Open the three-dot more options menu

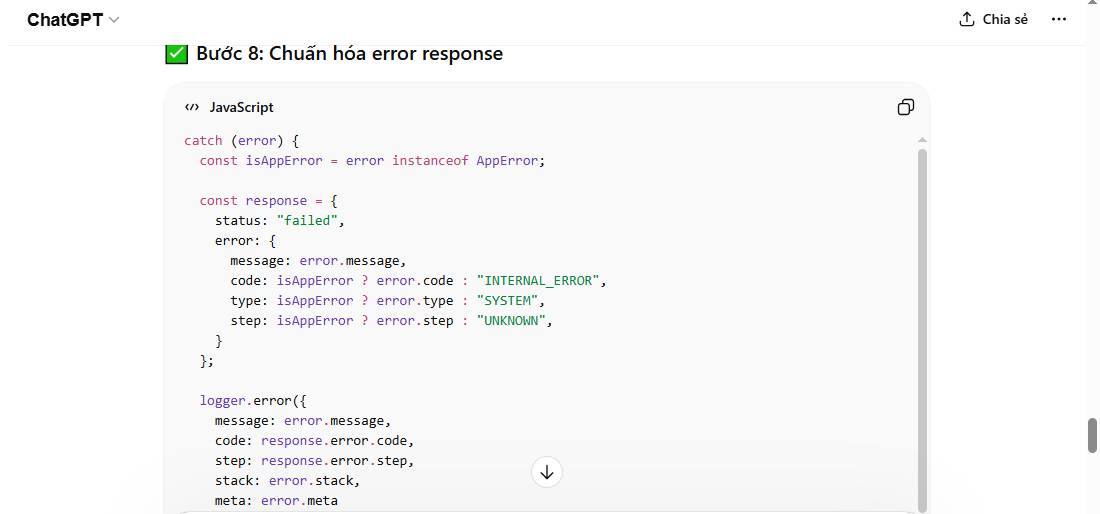[x=1059, y=19]
